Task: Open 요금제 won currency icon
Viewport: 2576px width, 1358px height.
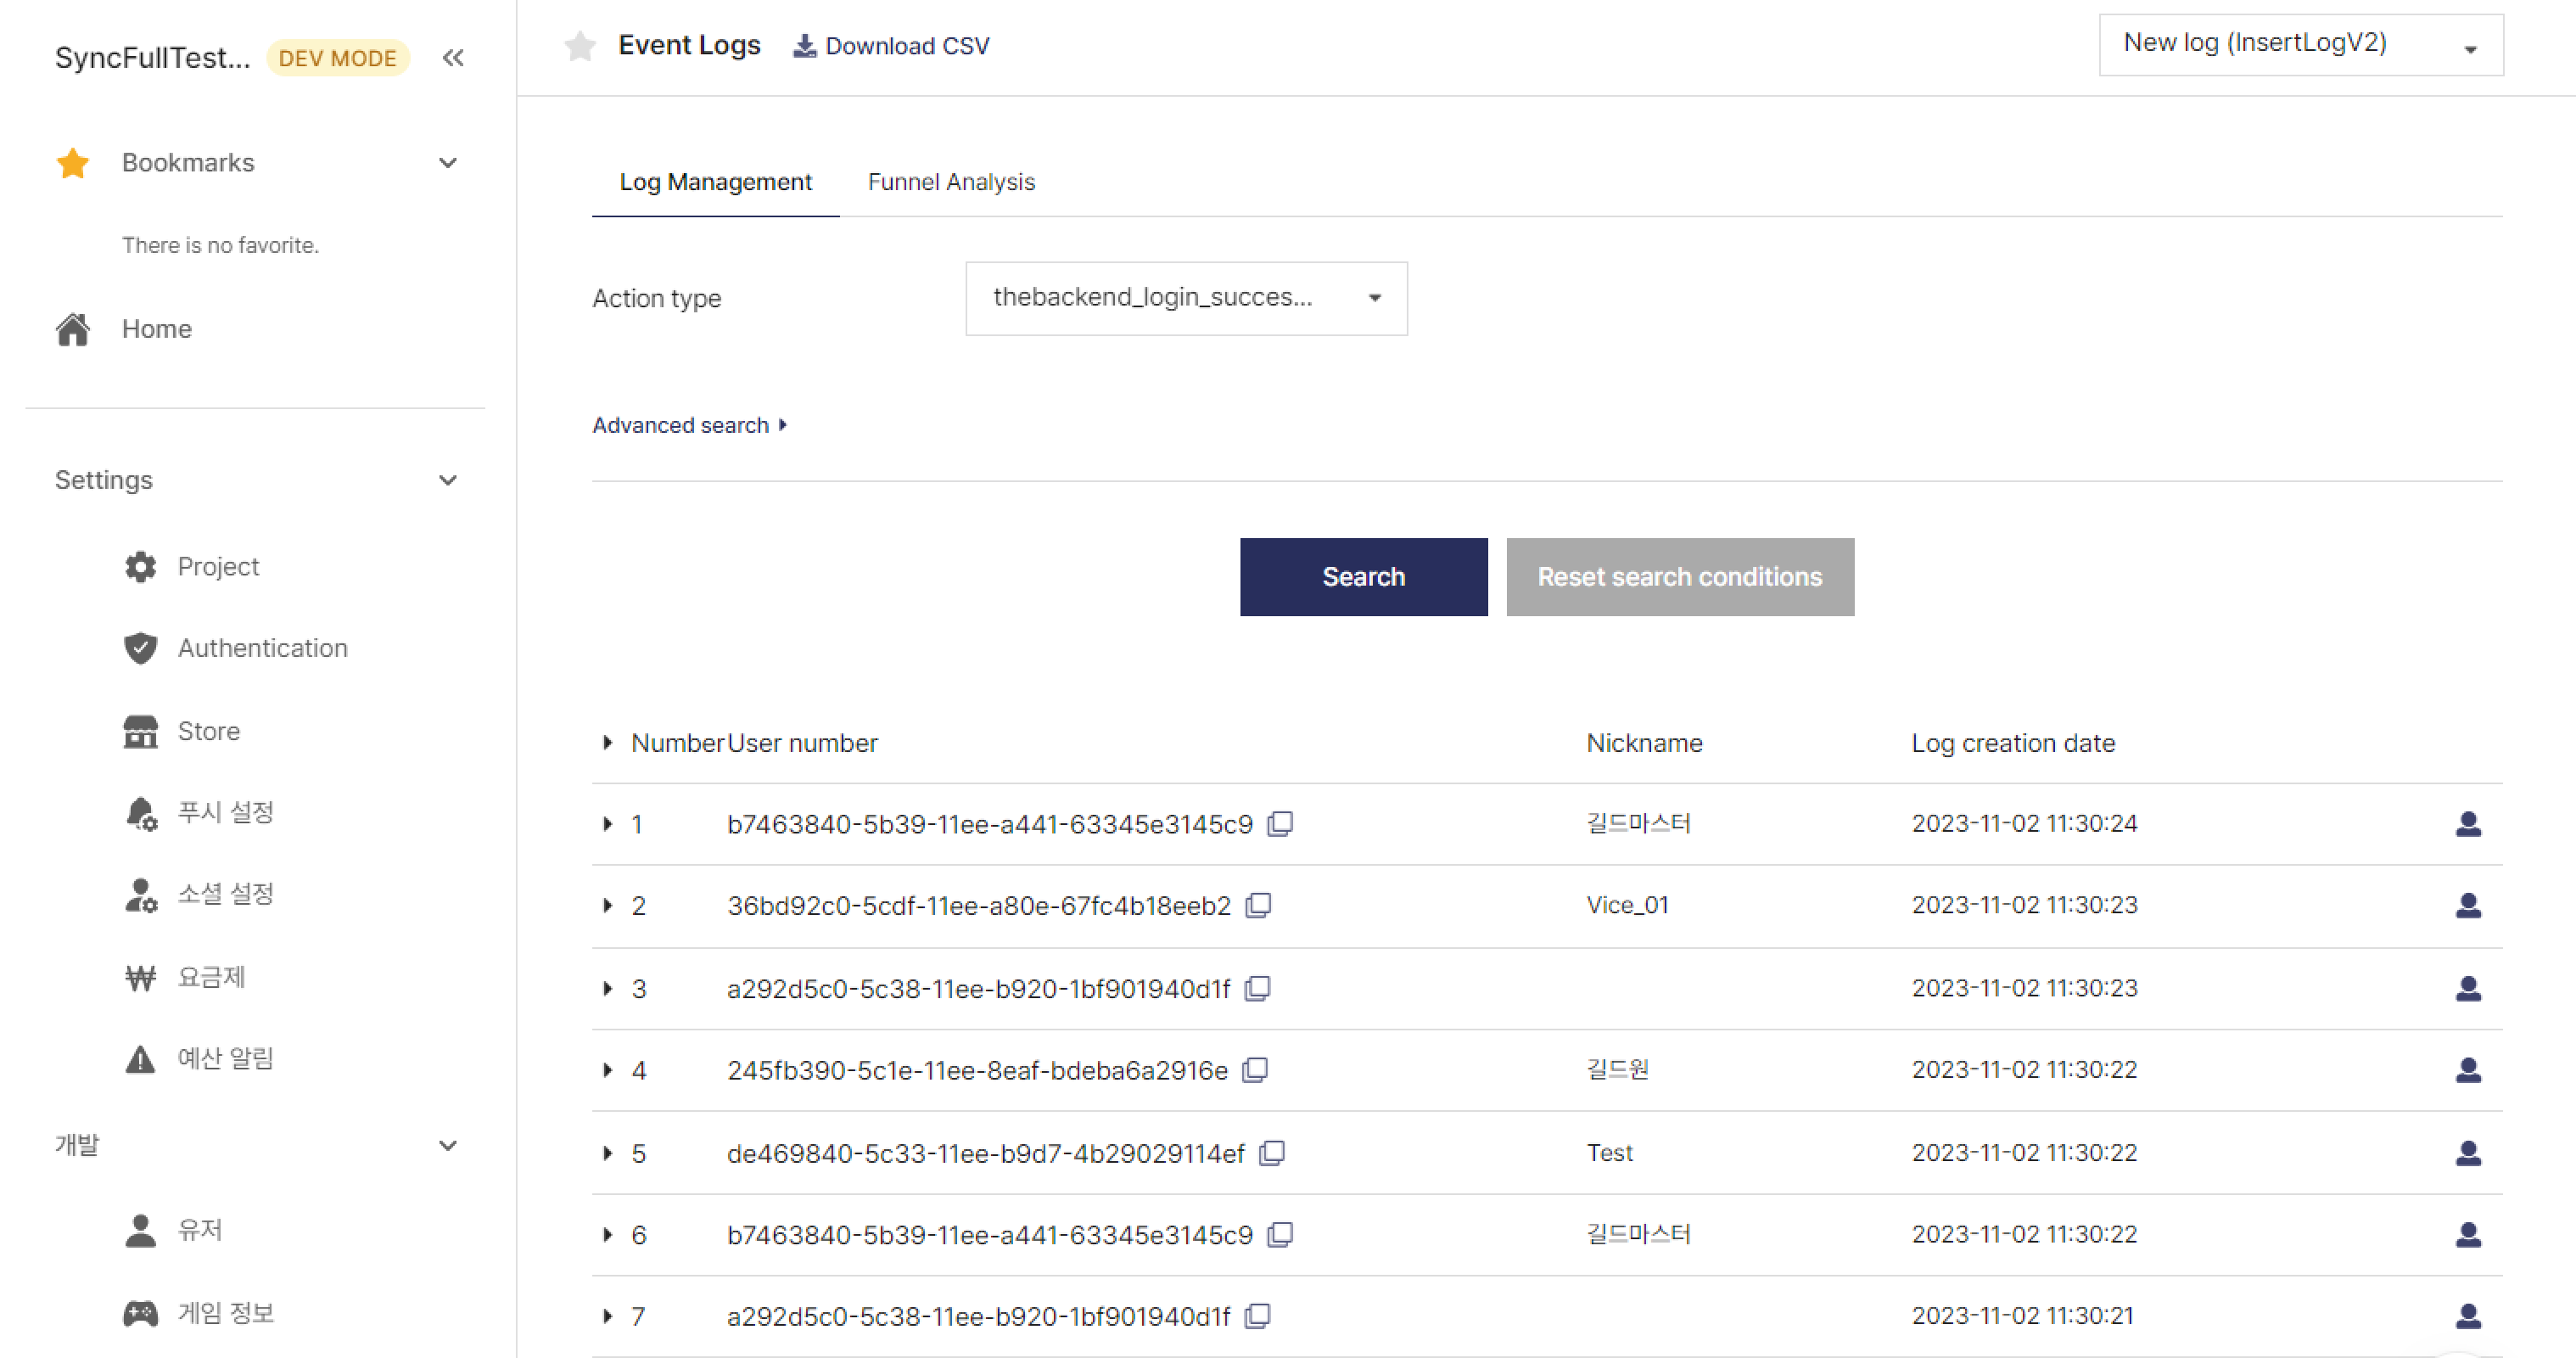Action: tap(141, 977)
